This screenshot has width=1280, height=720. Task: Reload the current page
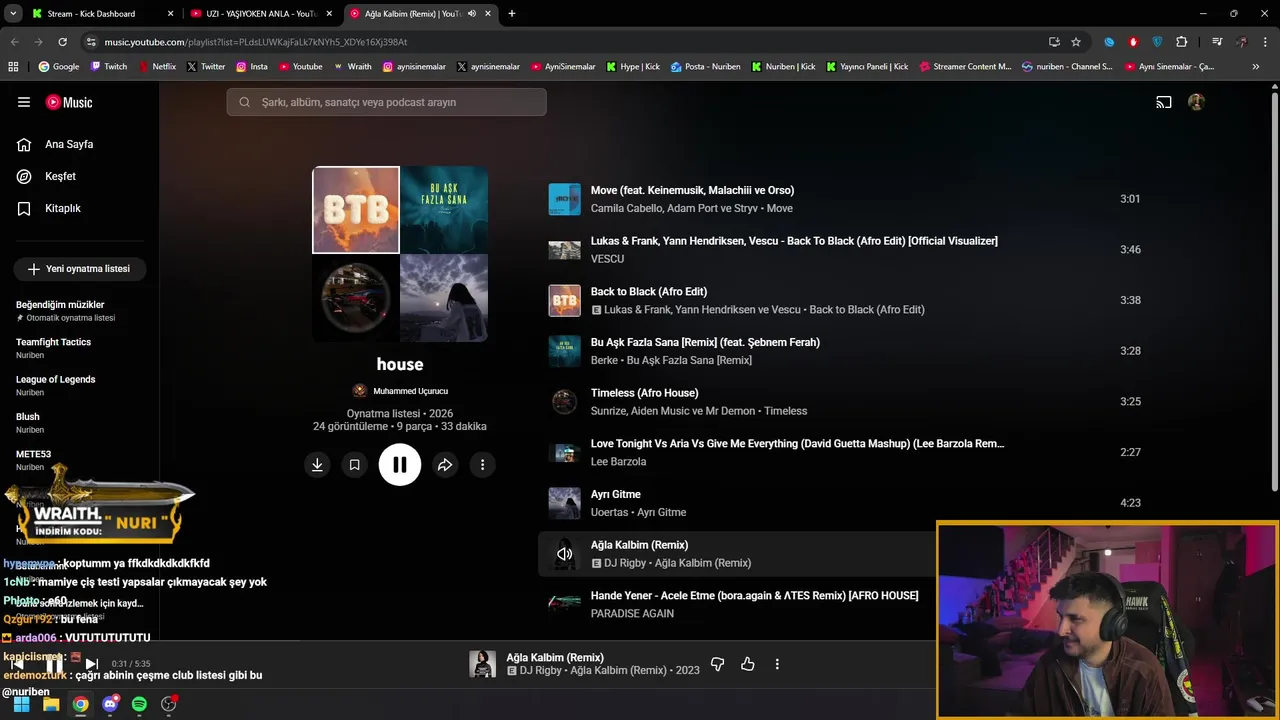click(62, 42)
